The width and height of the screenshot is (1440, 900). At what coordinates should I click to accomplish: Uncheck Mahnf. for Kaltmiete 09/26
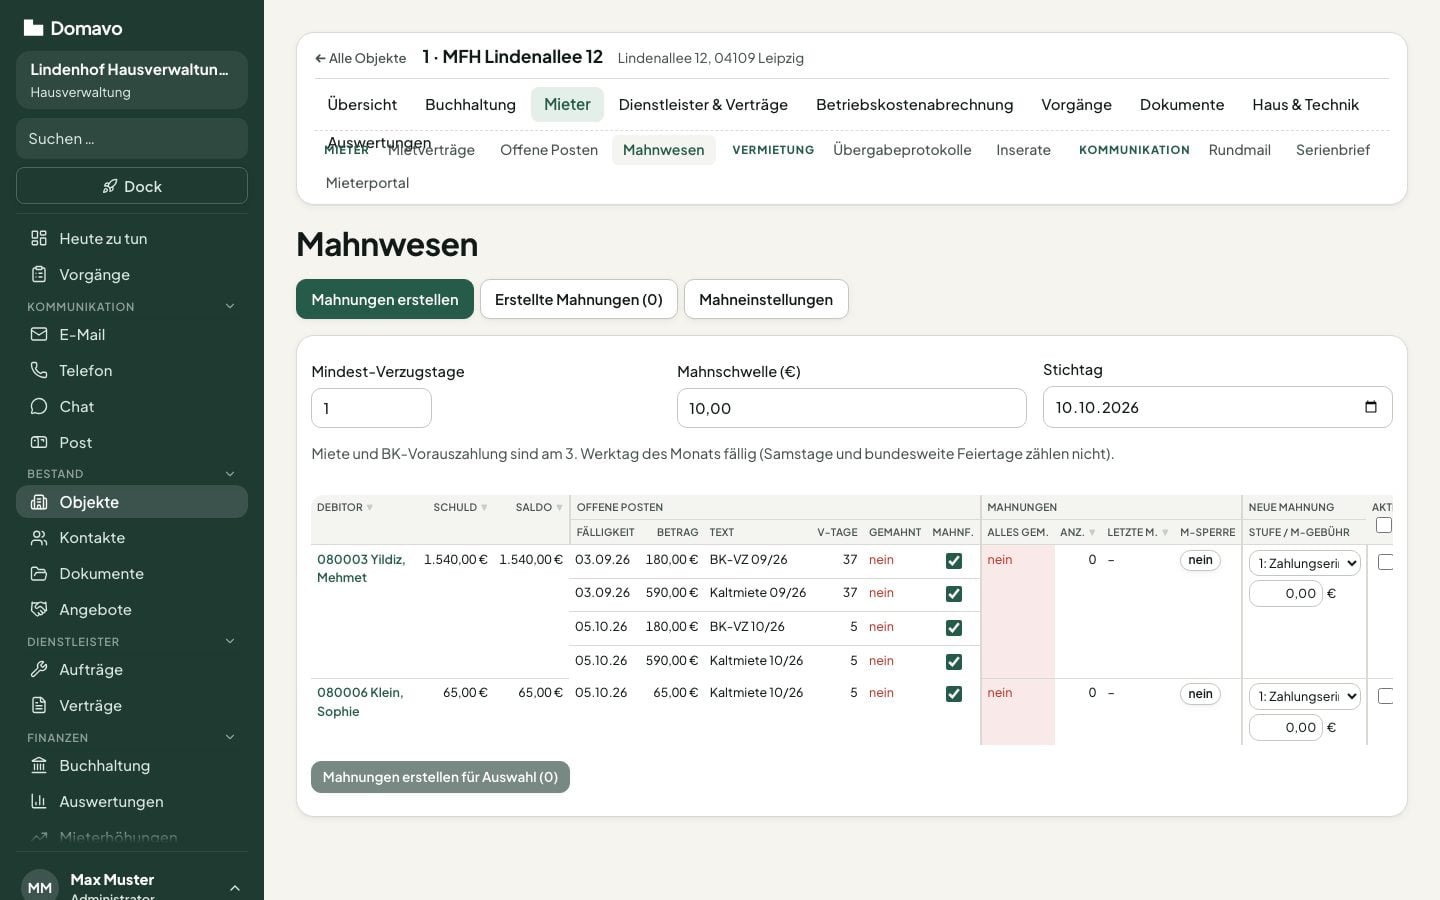coord(954,594)
